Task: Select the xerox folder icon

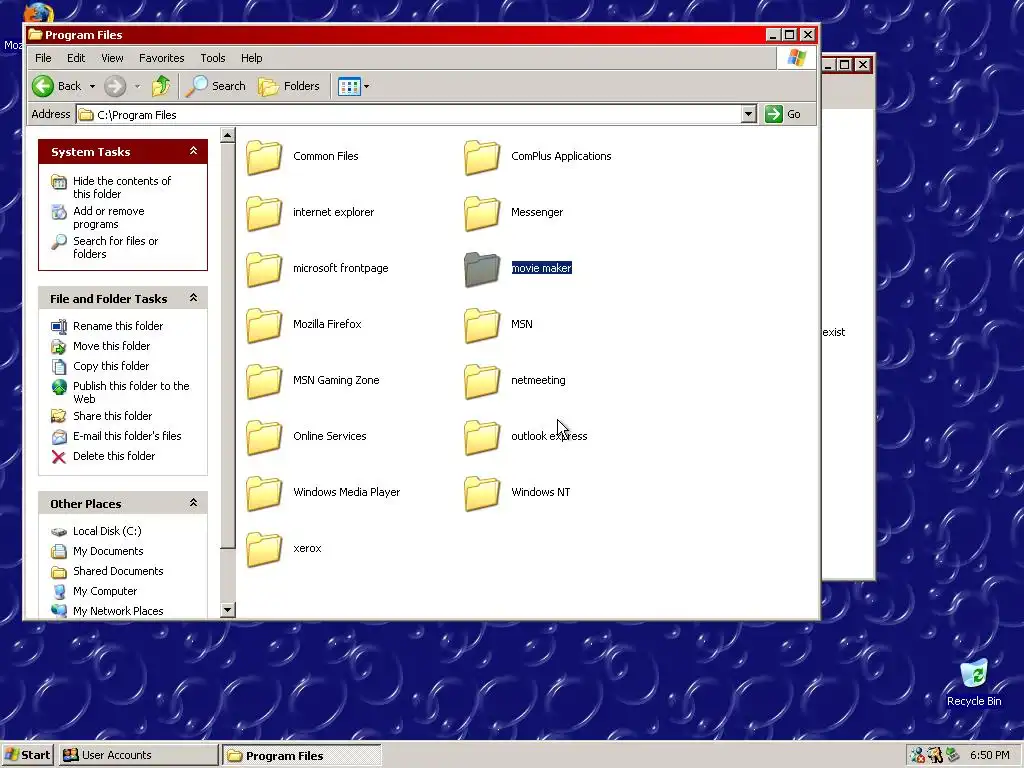Action: 264,549
